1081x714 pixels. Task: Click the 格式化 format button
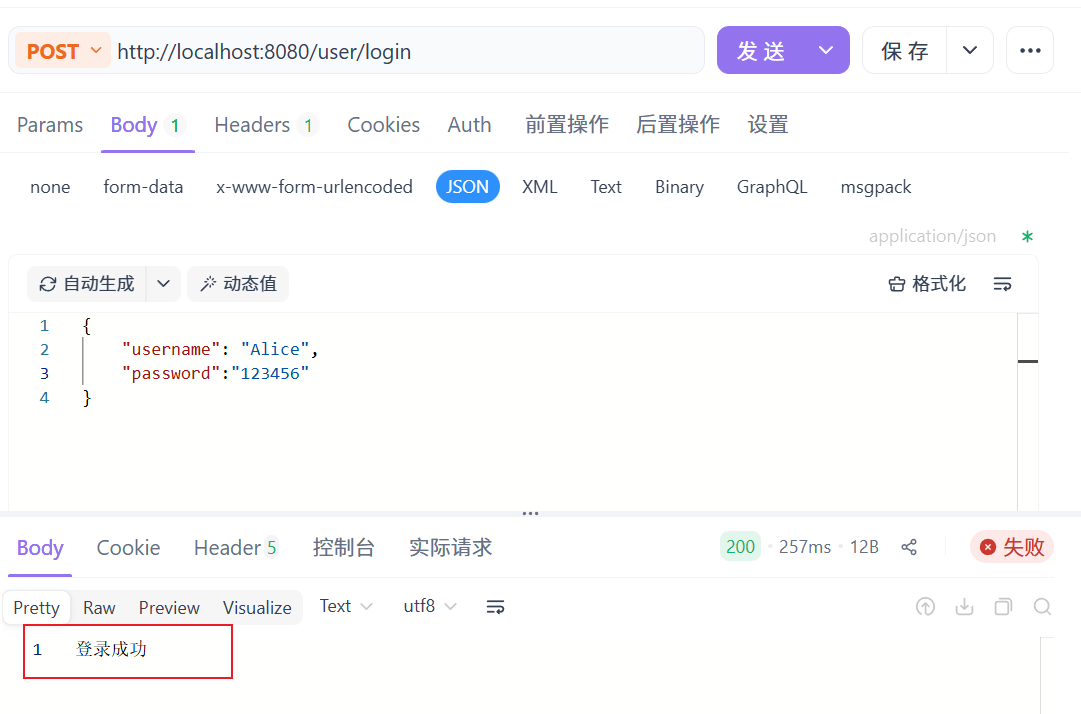point(927,284)
